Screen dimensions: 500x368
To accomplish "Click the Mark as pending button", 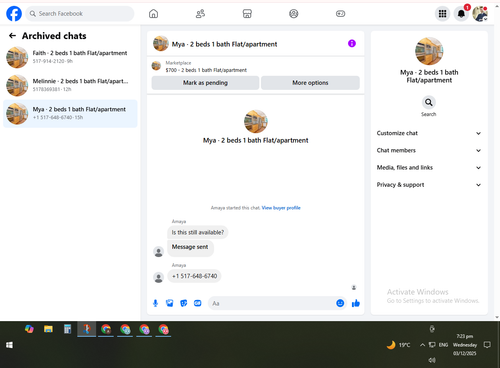I will [205, 83].
